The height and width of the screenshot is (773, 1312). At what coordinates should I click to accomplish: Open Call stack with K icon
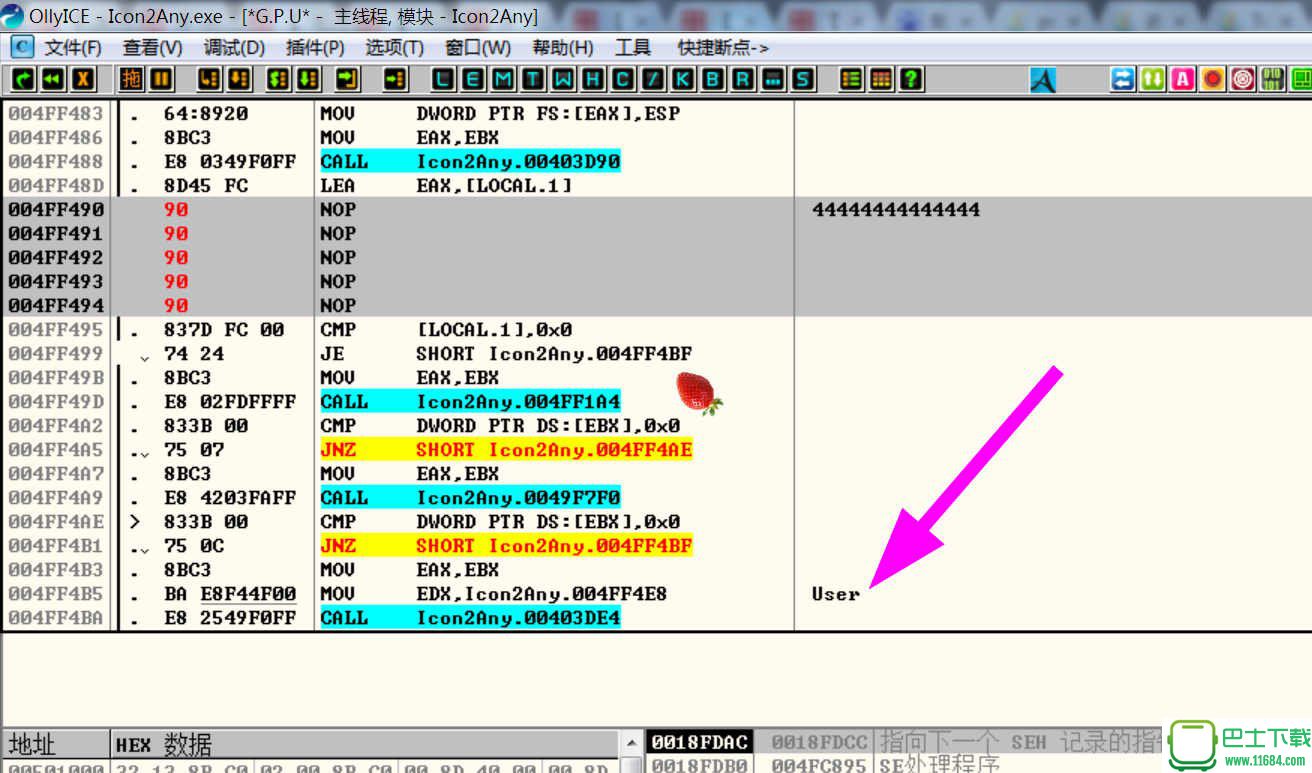click(683, 79)
